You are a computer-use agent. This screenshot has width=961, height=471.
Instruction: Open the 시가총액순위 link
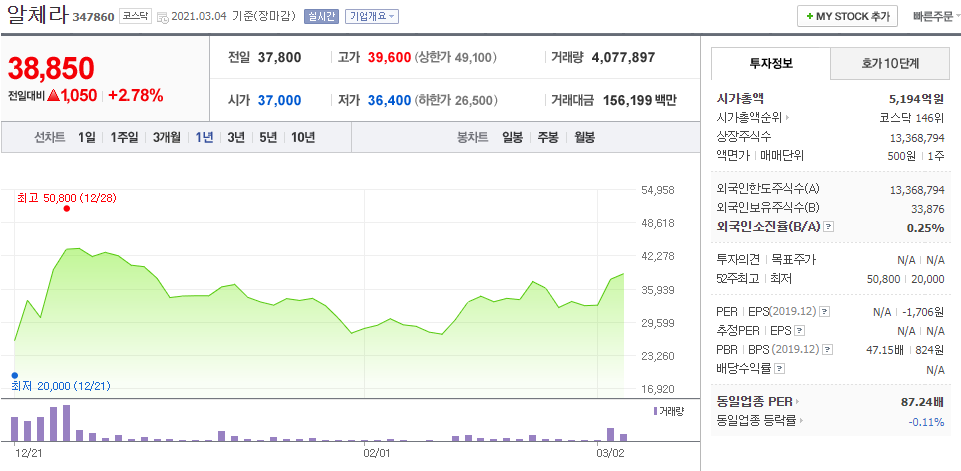753,118
